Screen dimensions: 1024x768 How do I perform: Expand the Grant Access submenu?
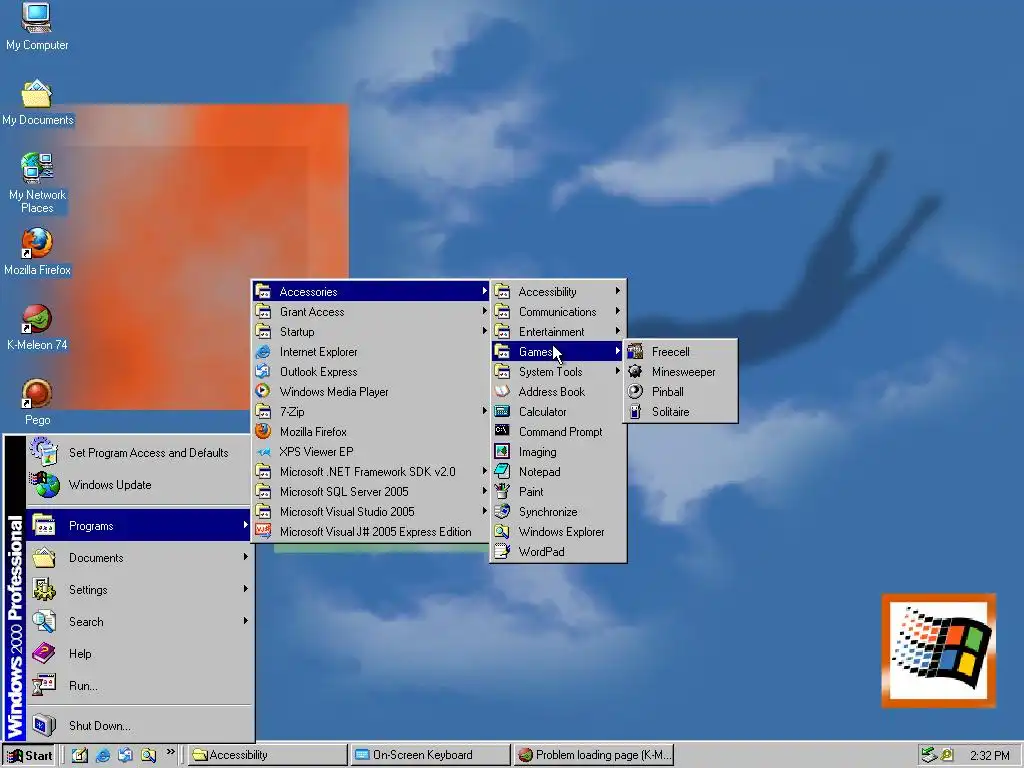[x=371, y=312]
